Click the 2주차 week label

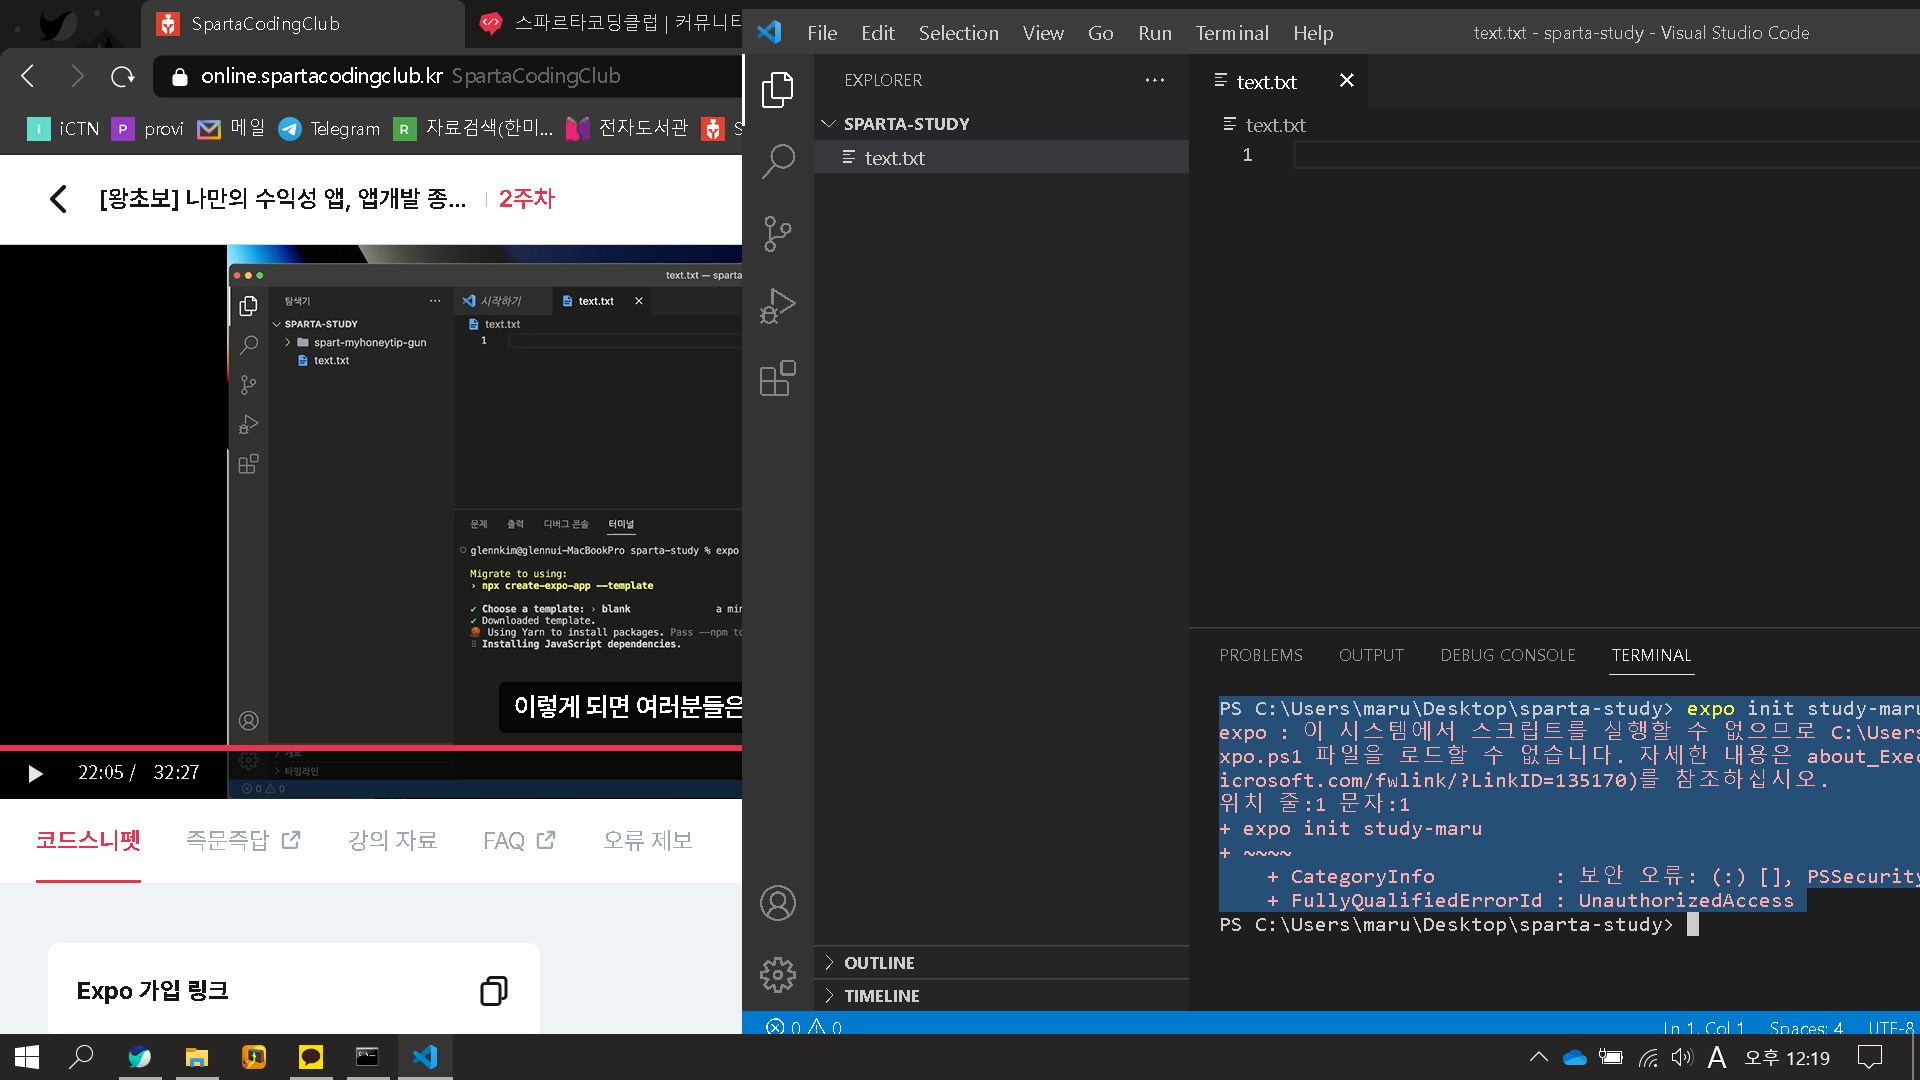[527, 199]
